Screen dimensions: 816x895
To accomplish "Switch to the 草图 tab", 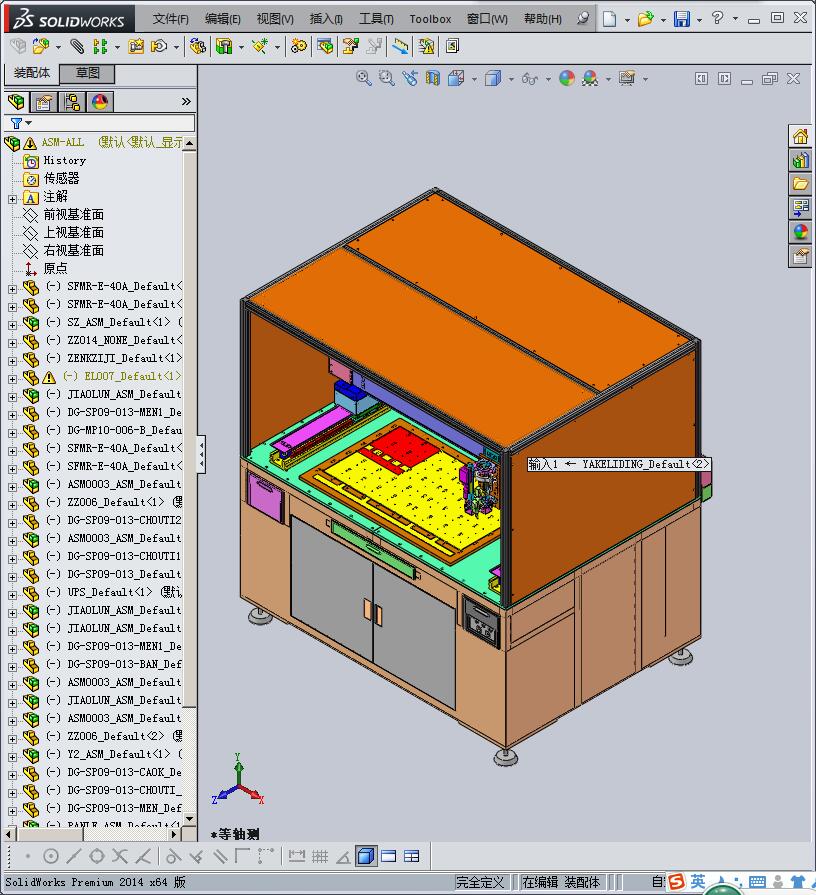I will click(87, 73).
